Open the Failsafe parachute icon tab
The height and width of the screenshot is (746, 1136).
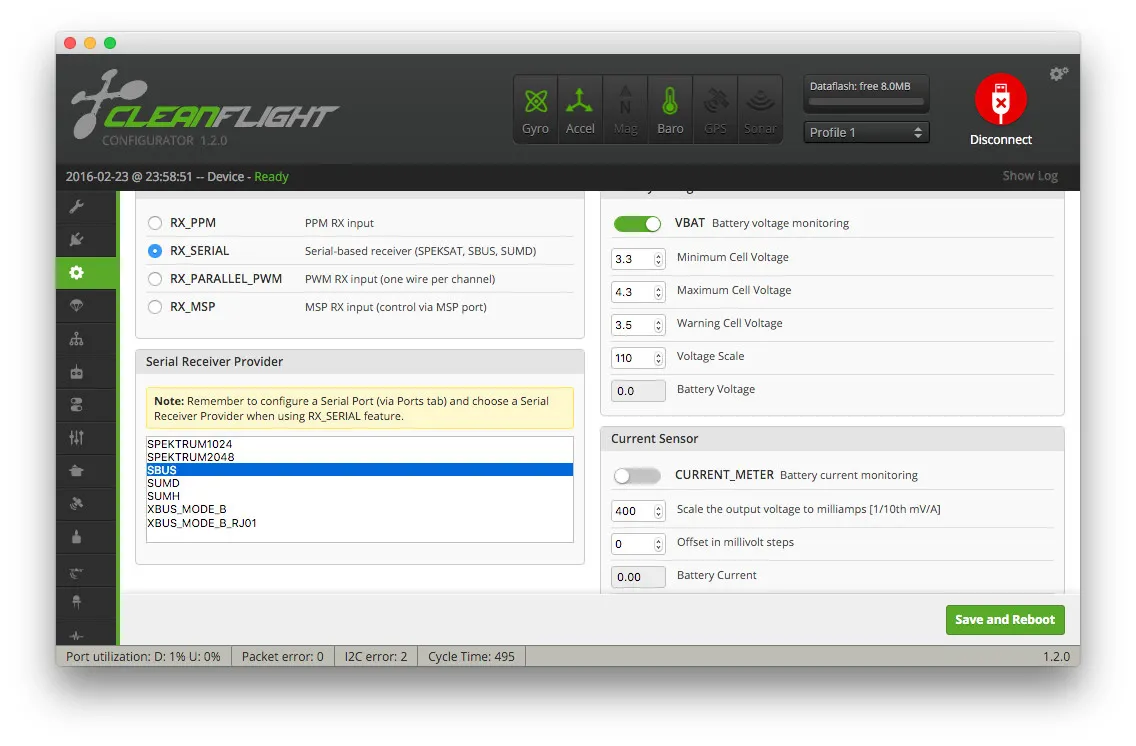click(77, 306)
